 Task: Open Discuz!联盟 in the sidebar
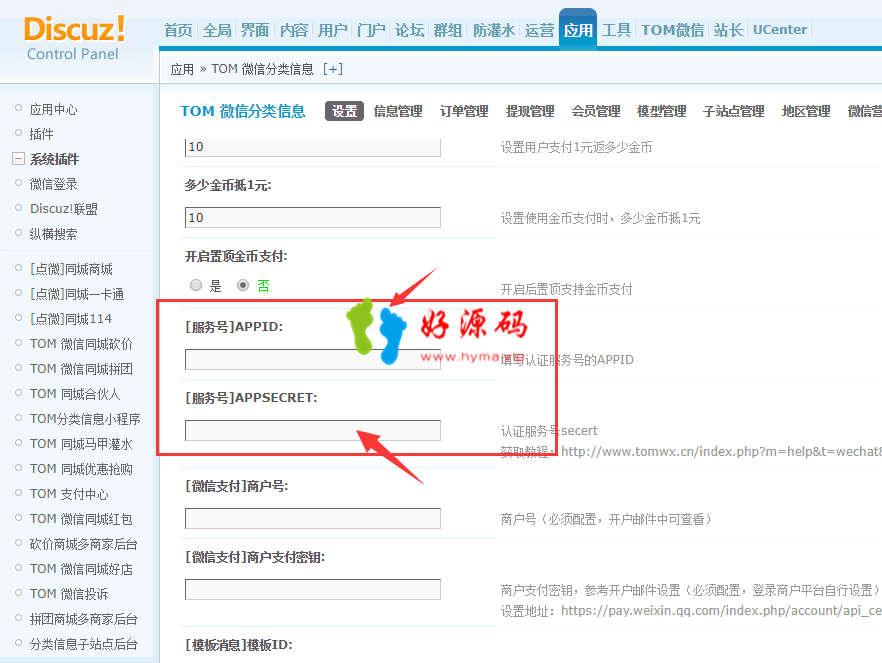64,209
